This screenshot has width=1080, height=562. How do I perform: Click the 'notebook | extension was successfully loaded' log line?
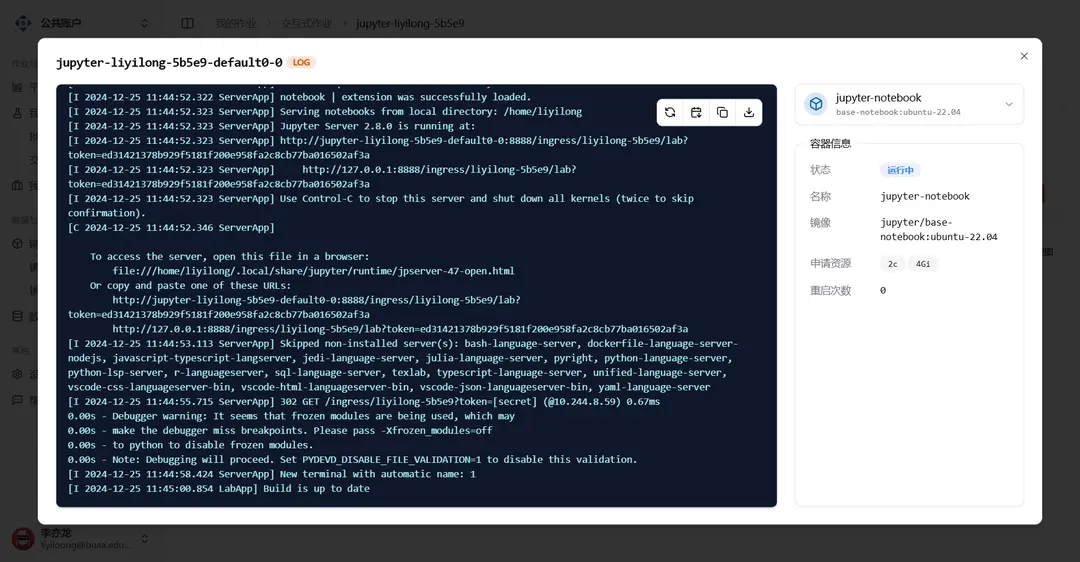(299, 97)
